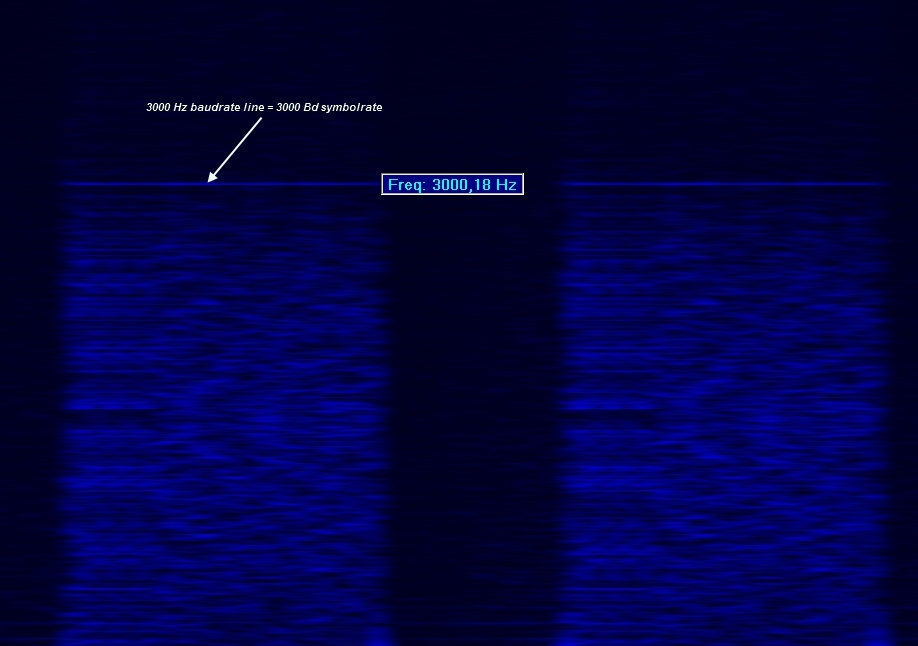The width and height of the screenshot is (918, 646).
Task: Click the dark margin right of the right block
Action: 905,400
